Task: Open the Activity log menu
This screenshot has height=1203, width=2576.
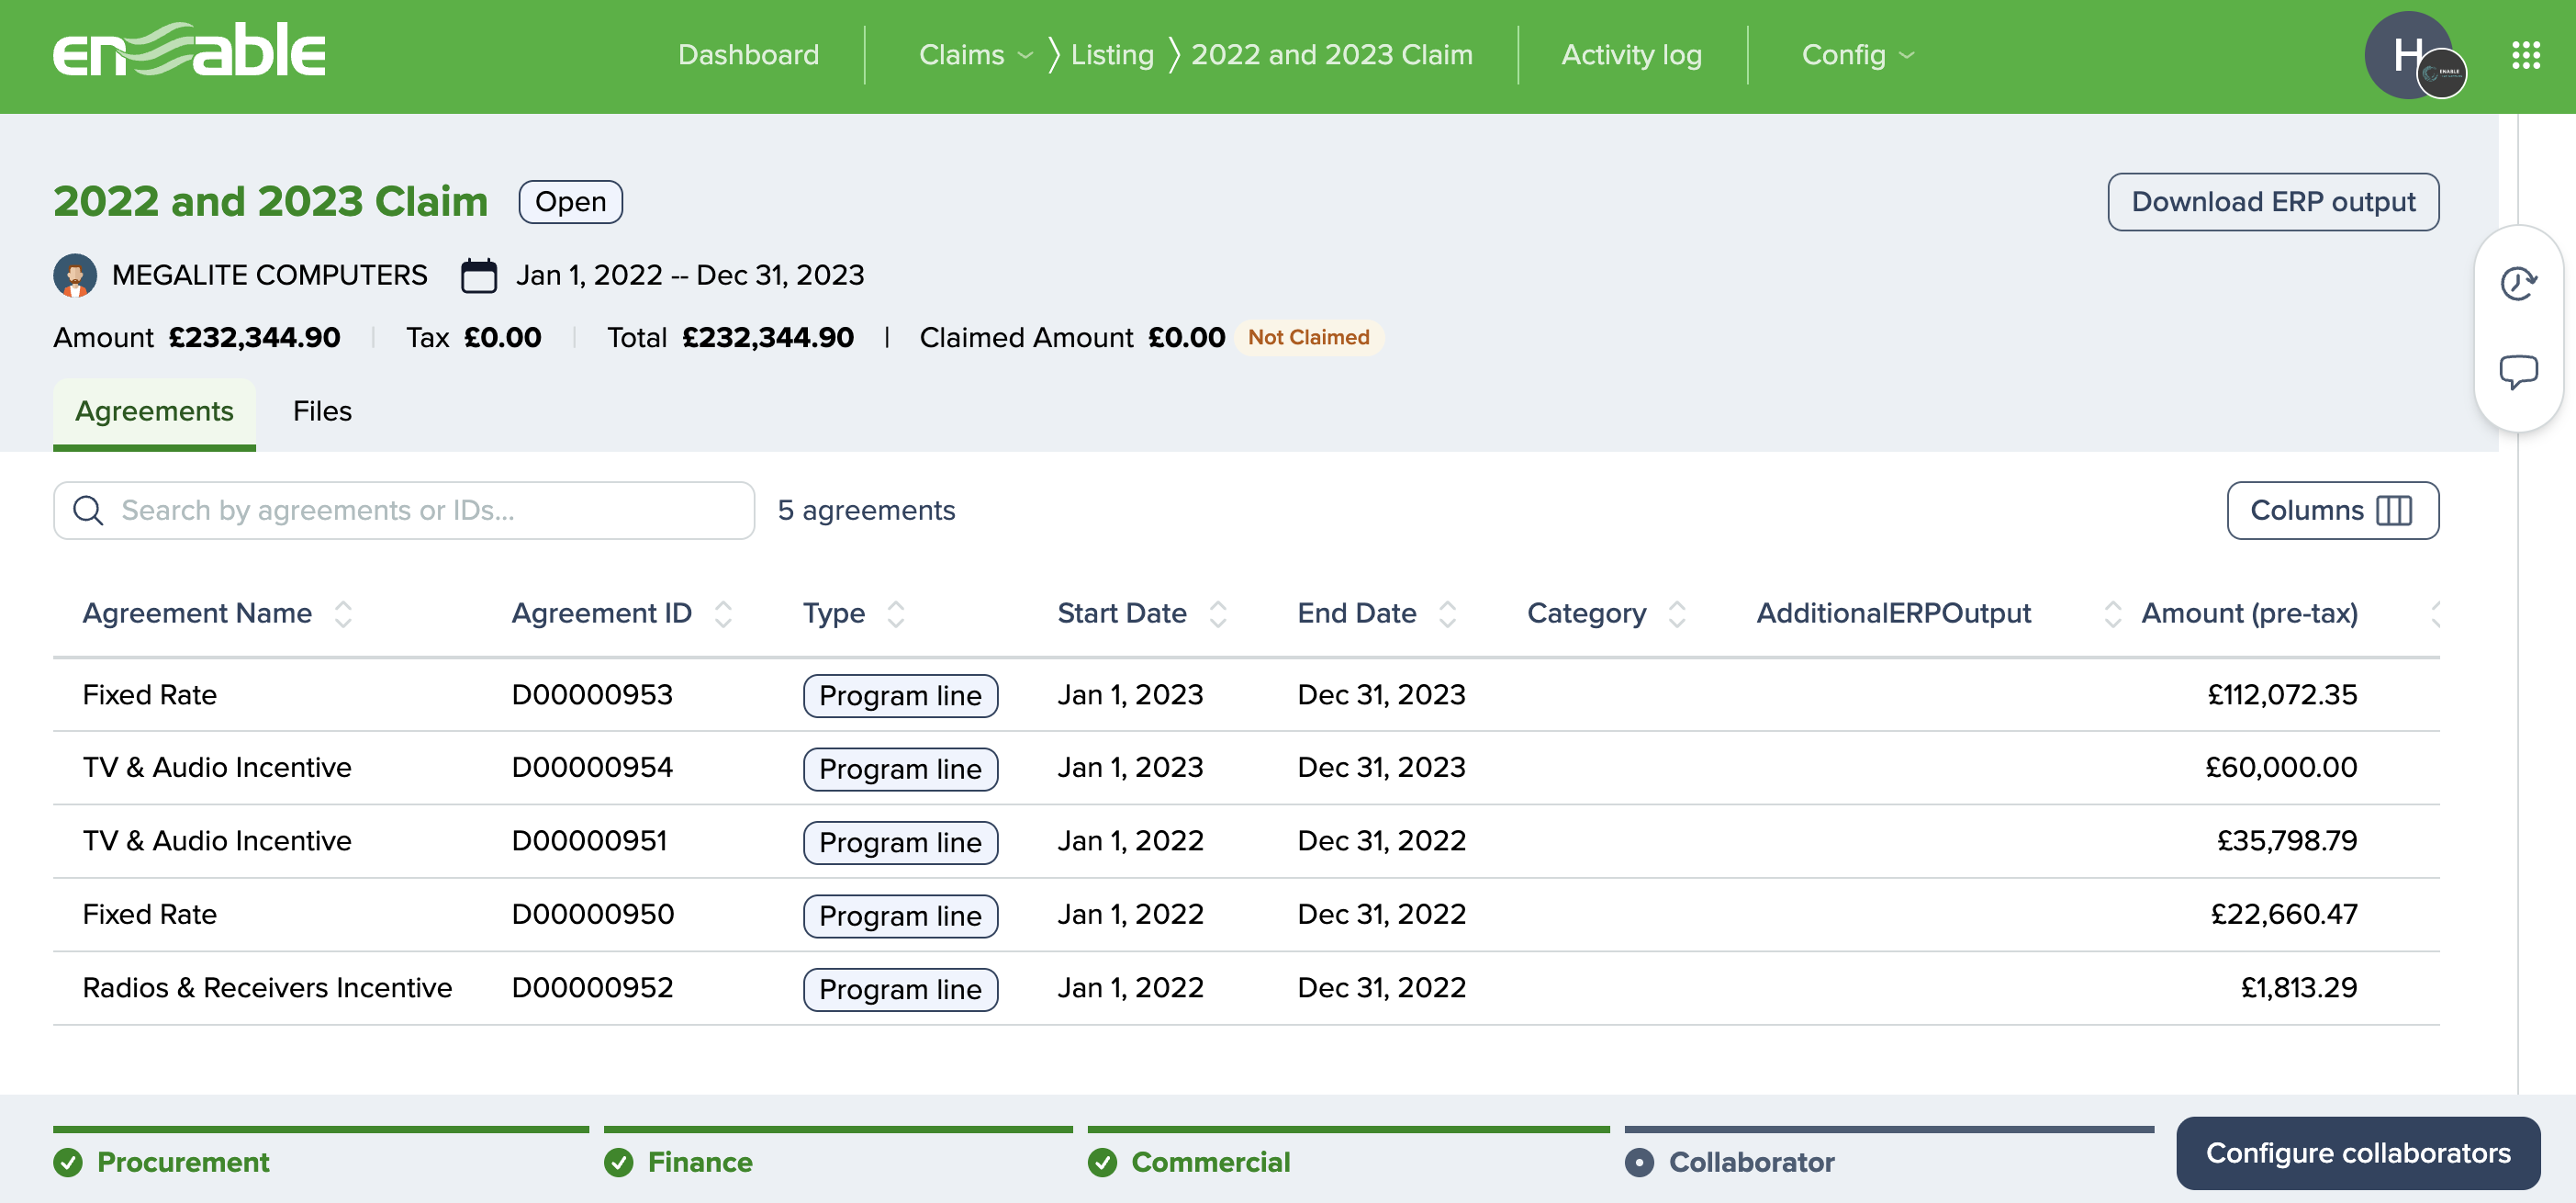Action: coord(1631,55)
